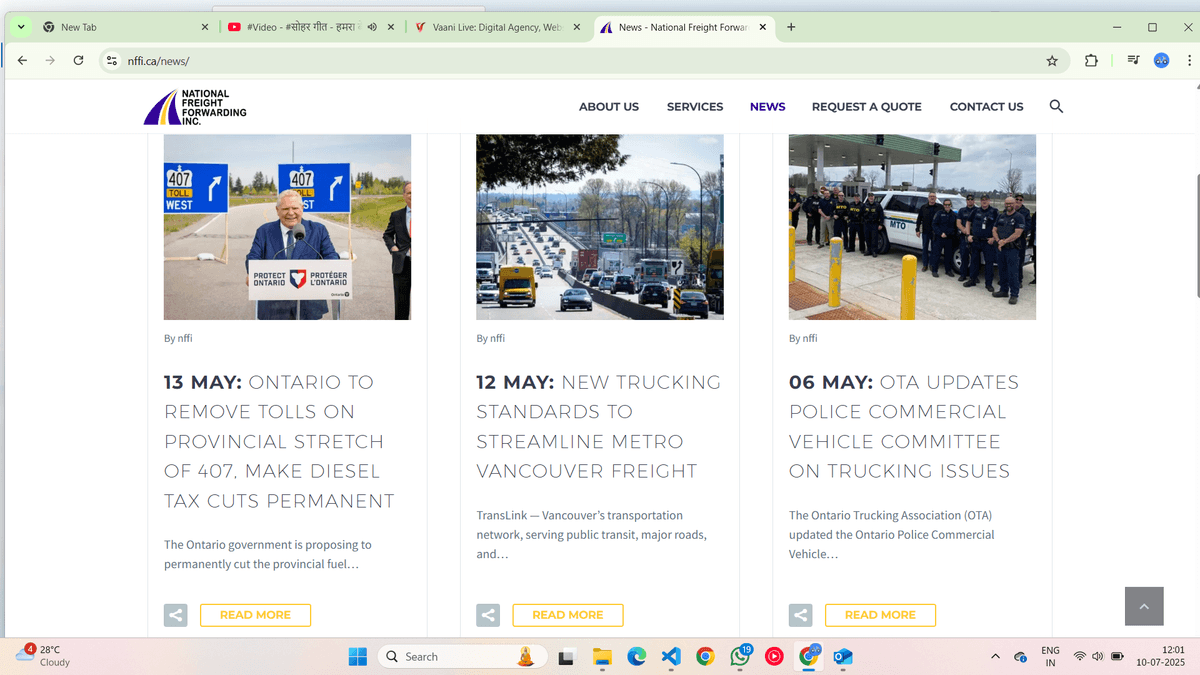Open the SERVICES menu item
The height and width of the screenshot is (675, 1200).
tap(695, 107)
